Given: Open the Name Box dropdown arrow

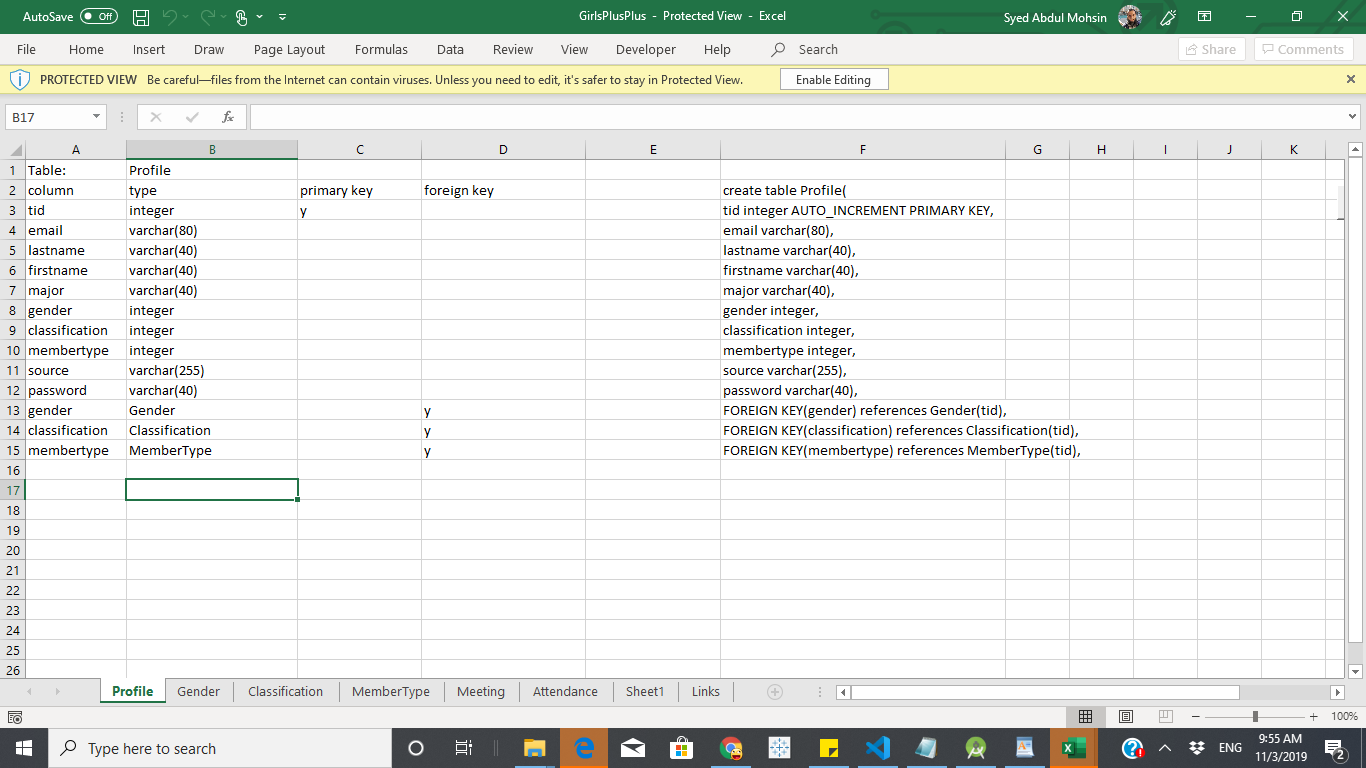Looking at the screenshot, I should coord(96,117).
